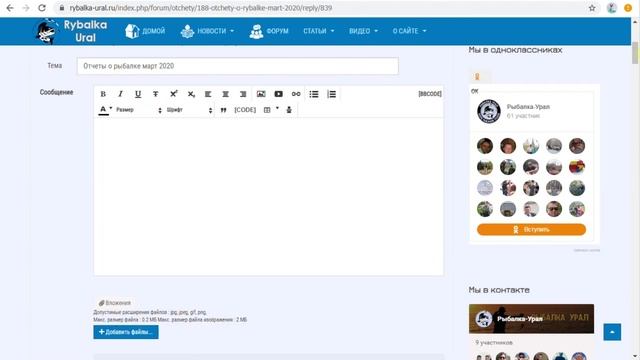The image size is (640, 360).
Task: Insert a [CODE] block
Action: [245, 110]
